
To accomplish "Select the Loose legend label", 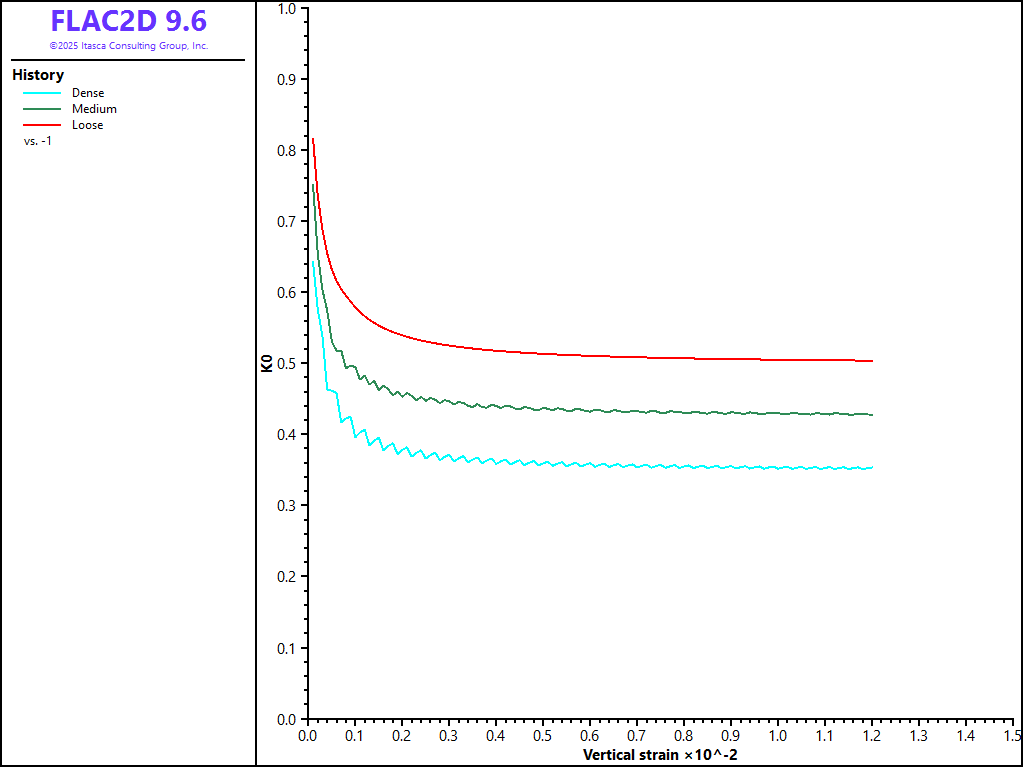I will tap(87, 125).
